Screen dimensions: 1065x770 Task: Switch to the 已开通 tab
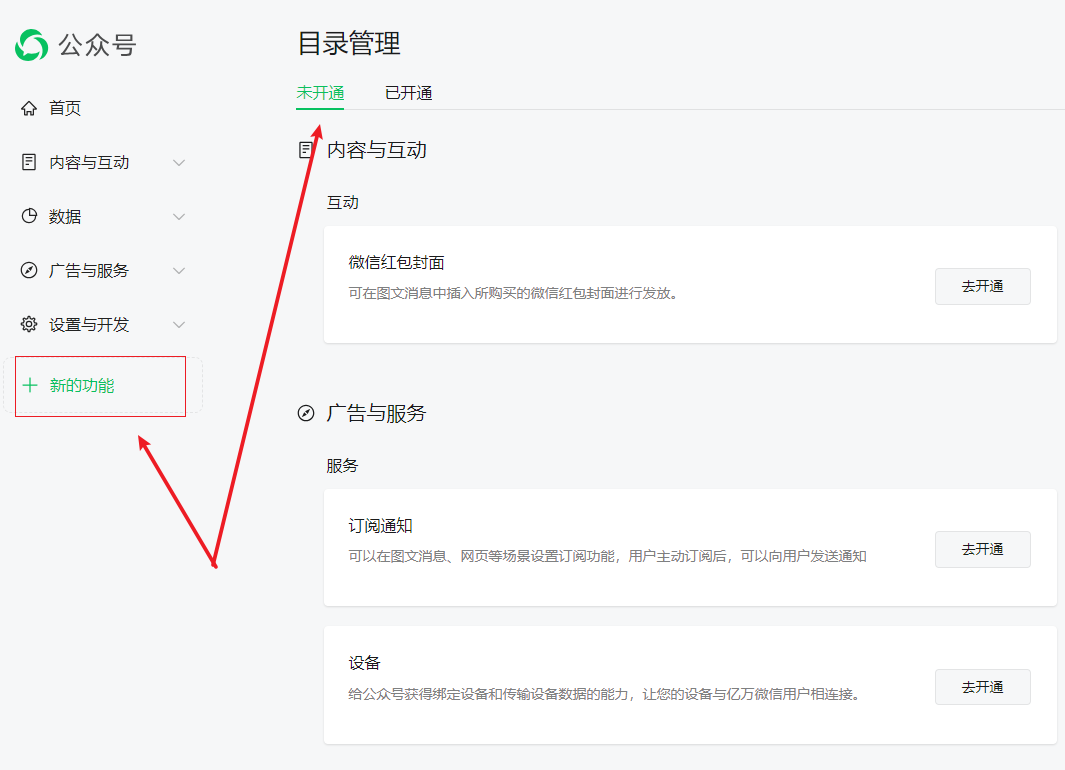coord(408,93)
